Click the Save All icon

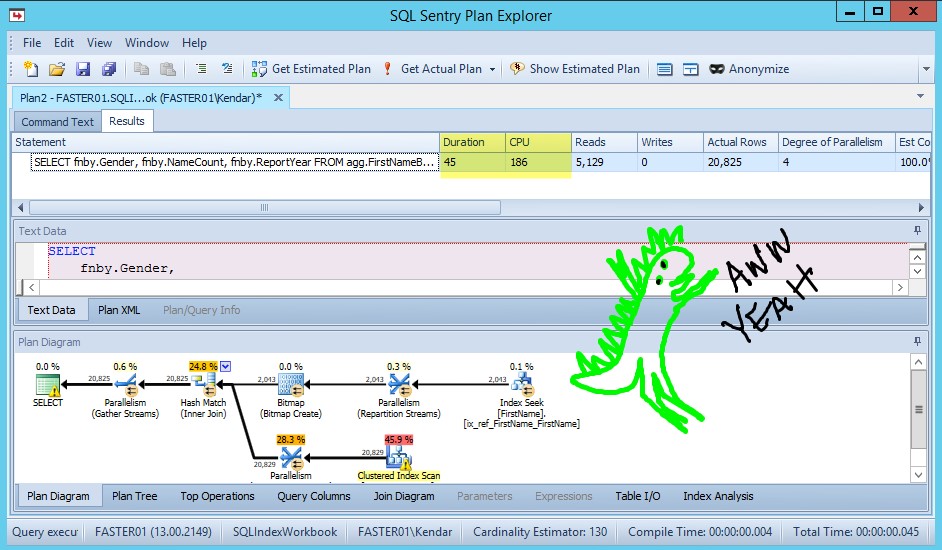pyautogui.click(x=109, y=69)
